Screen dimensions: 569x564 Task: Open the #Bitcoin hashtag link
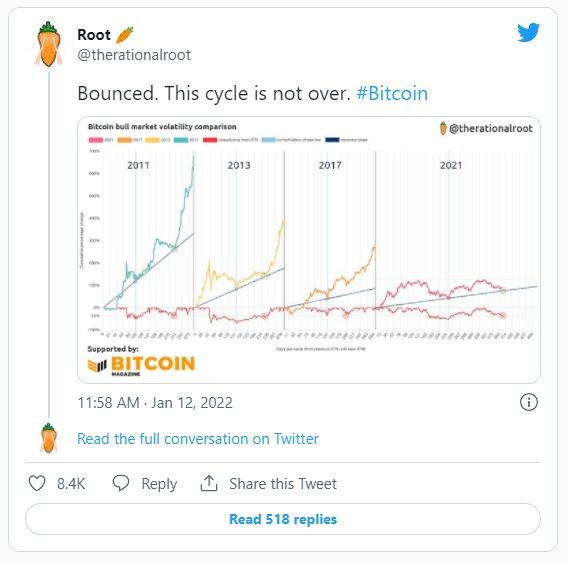[392, 93]
